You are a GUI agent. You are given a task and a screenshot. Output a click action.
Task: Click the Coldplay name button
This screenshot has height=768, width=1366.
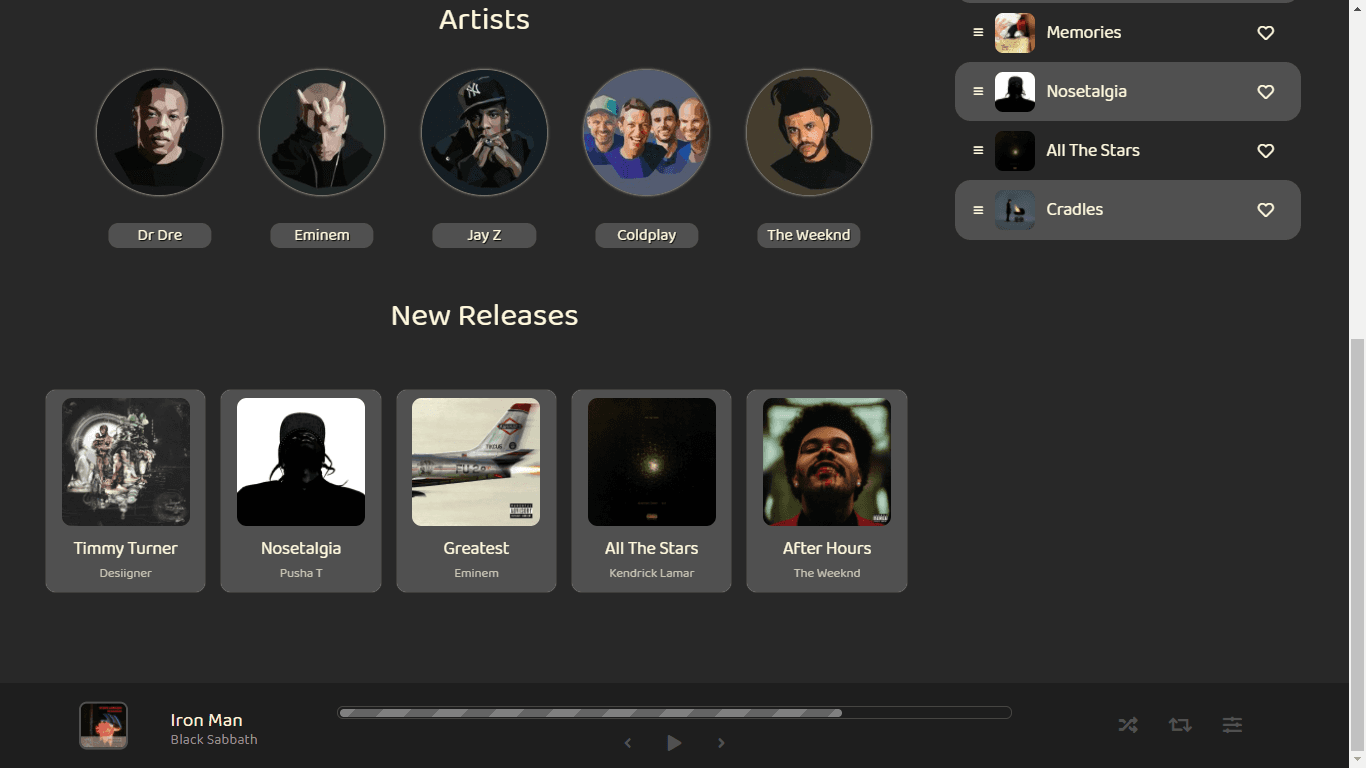click(x=647, y=235)
